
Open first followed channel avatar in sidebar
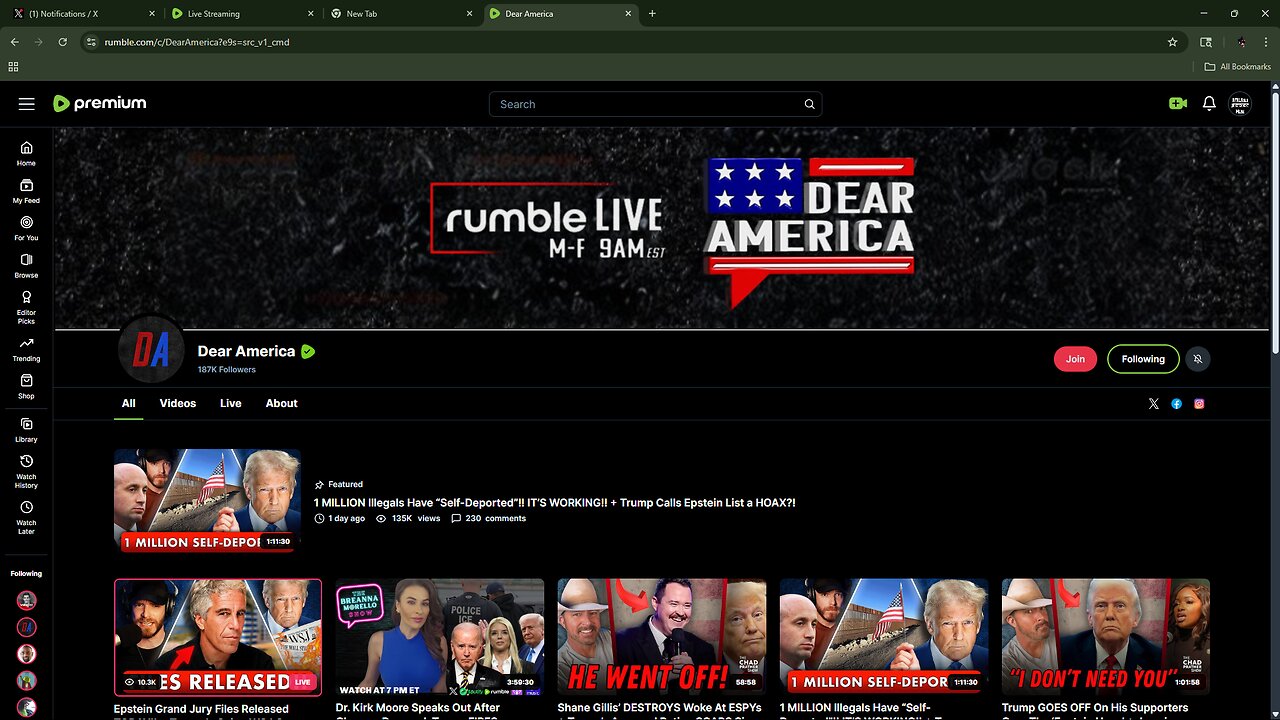27,600
